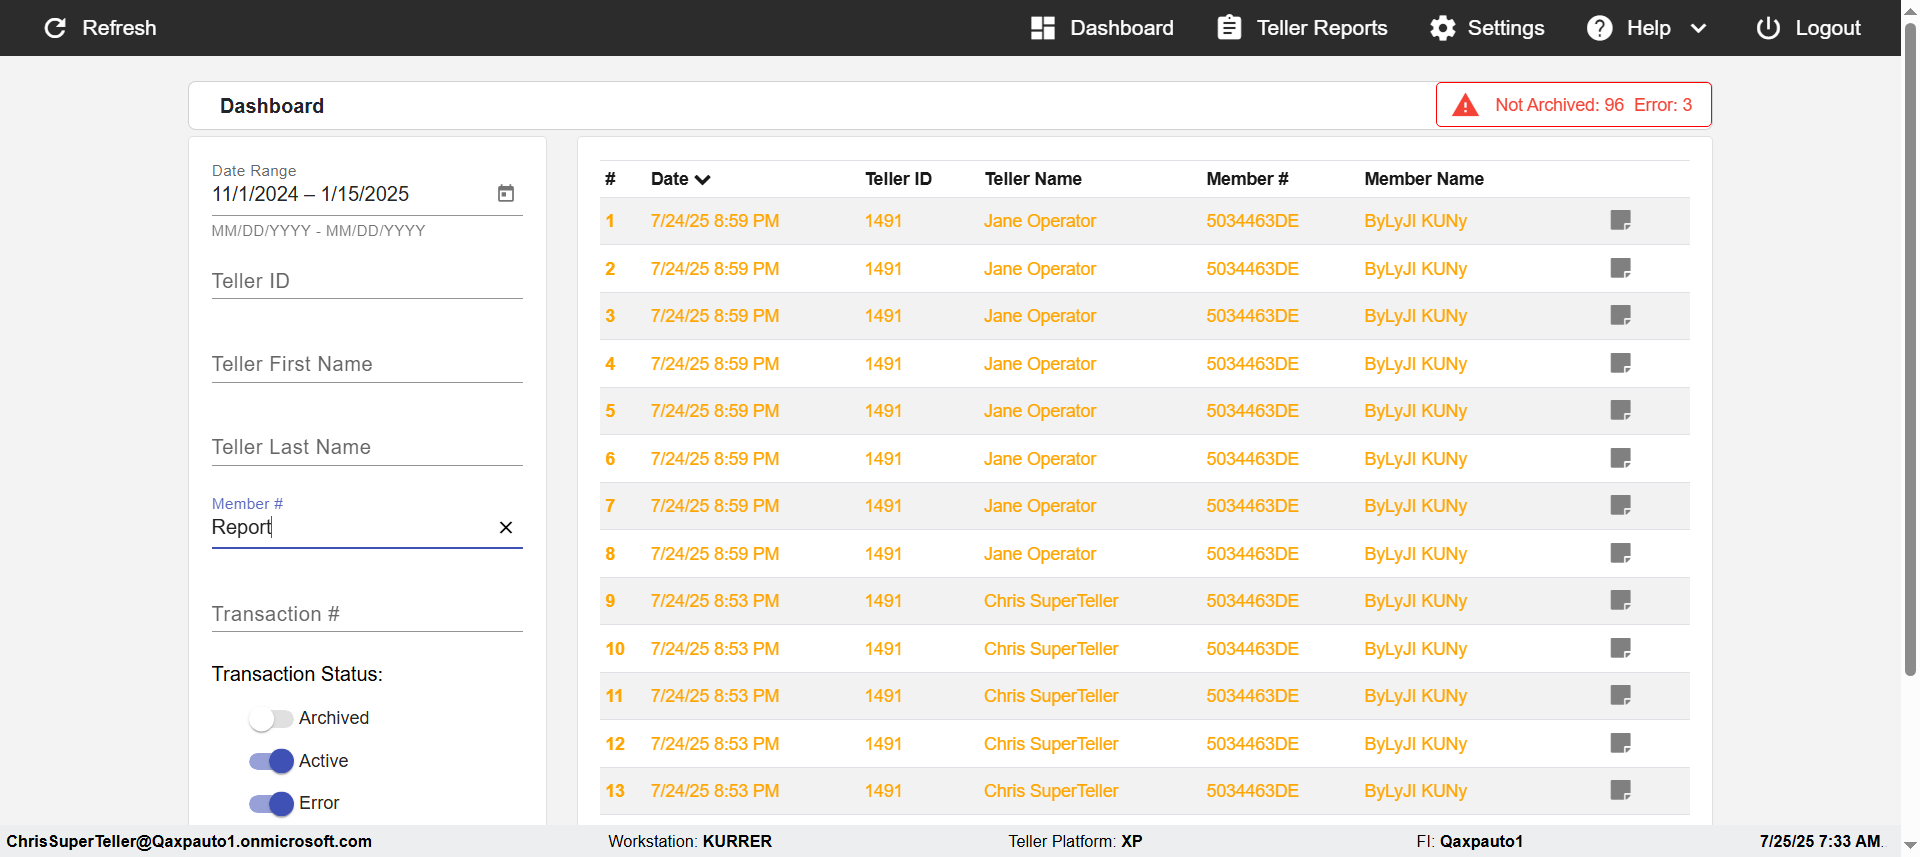Click FI Qaxpauto1 in the status bar
The width and height of the screenshot is (1920, 857).
coord(1469,841)
